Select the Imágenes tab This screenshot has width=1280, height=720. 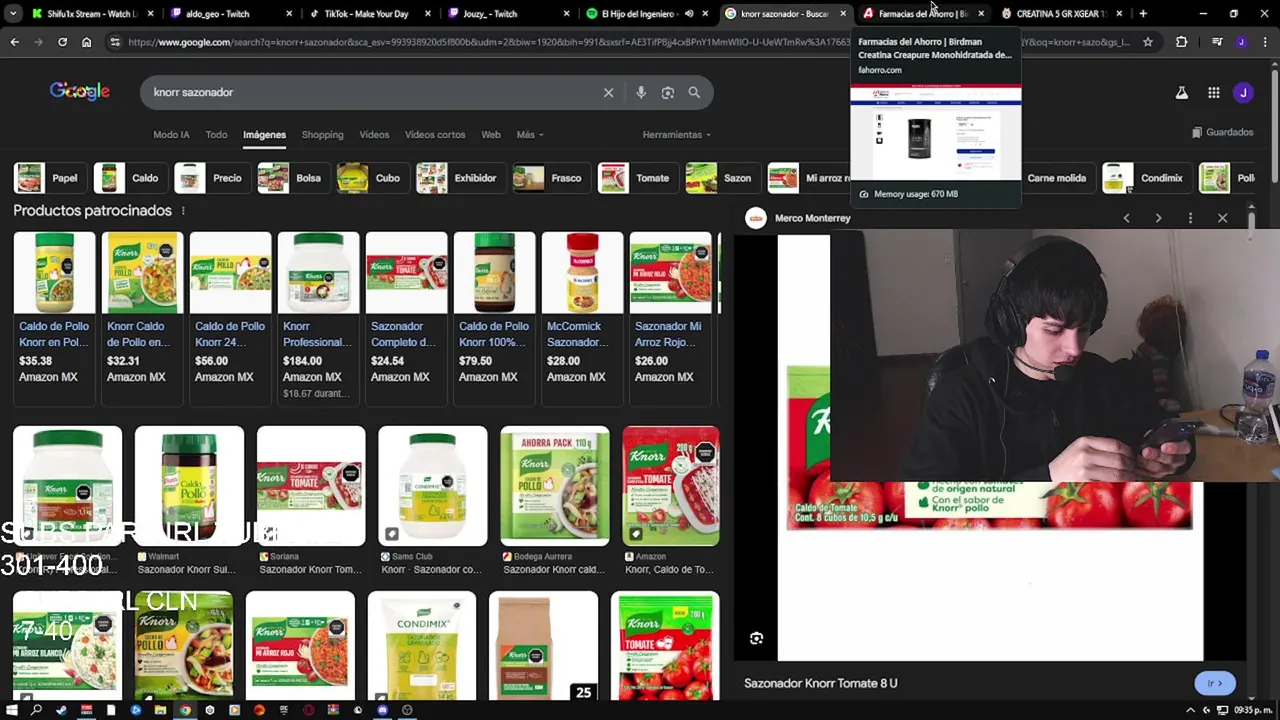click(x=264, y=135)
